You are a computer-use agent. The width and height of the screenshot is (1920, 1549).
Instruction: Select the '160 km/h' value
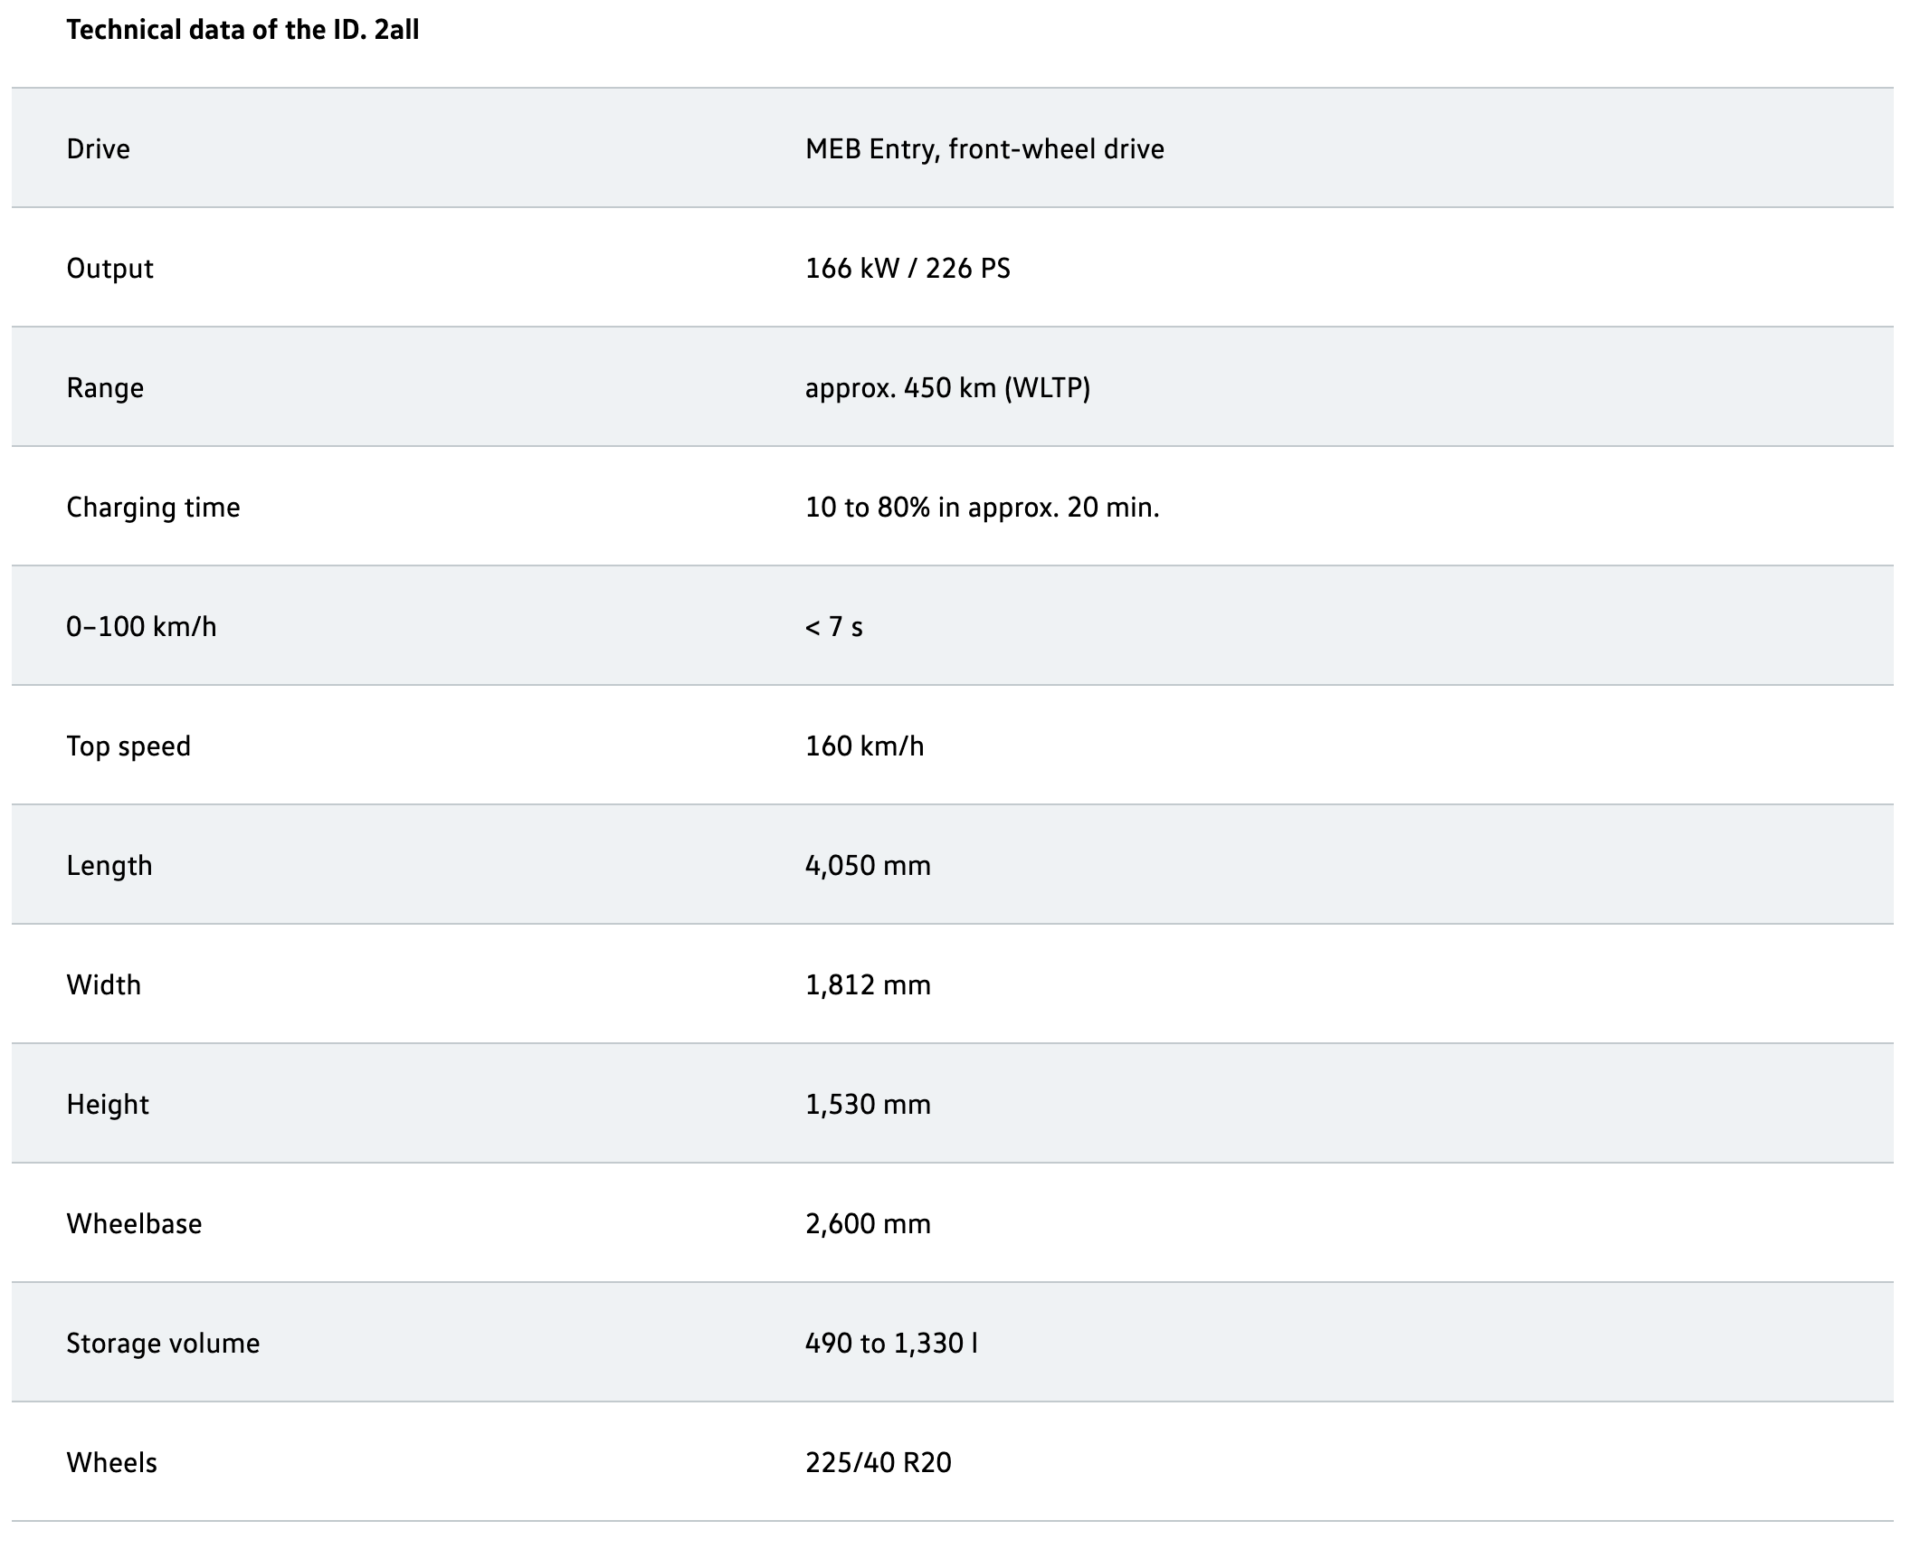[x=865, y=746]
